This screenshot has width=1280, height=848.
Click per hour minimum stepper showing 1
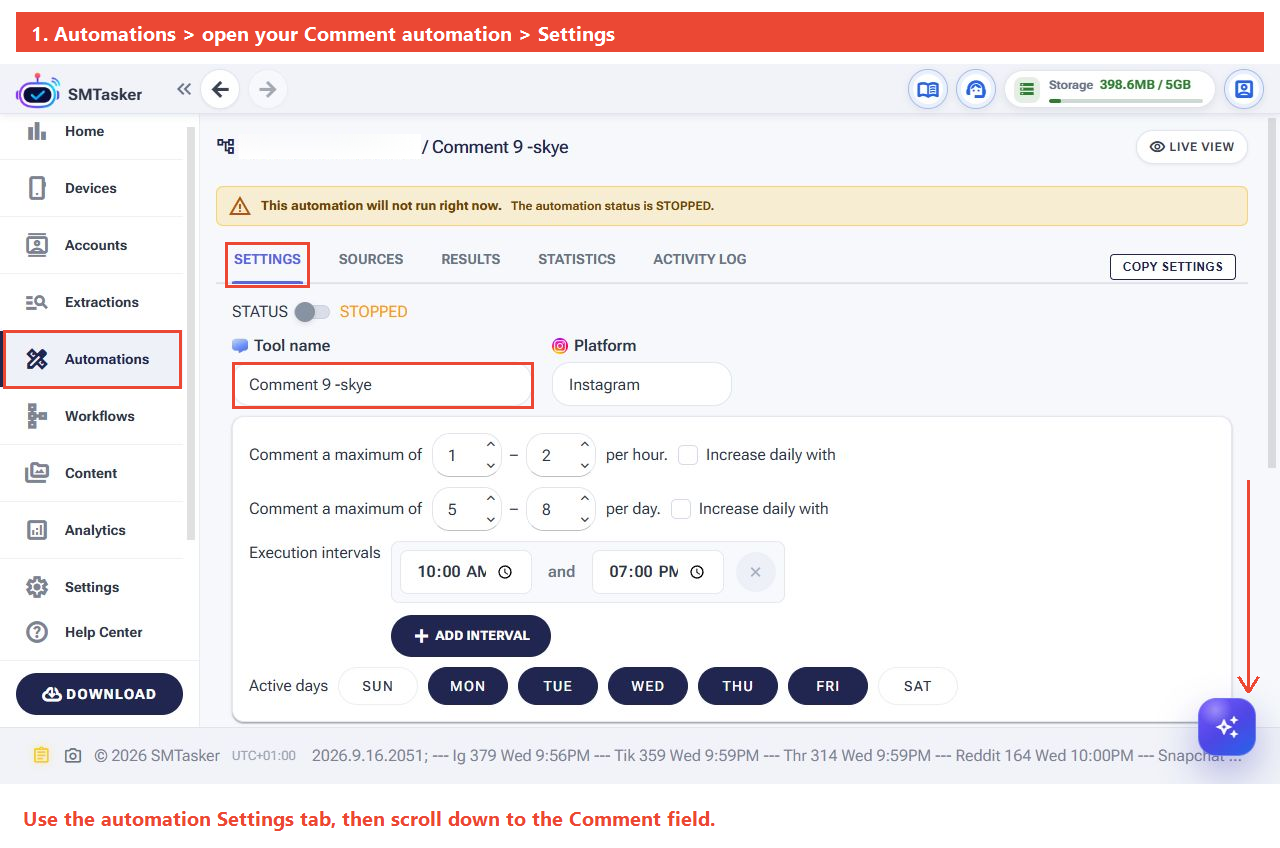pos(467,455)
